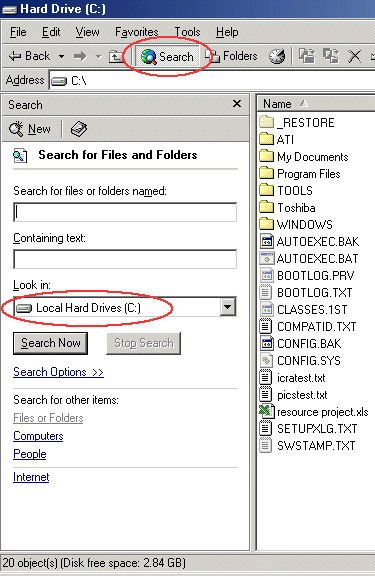Click the window title bar drive icon
Viewport: 375px width, 576px height.
pos(10,9)
